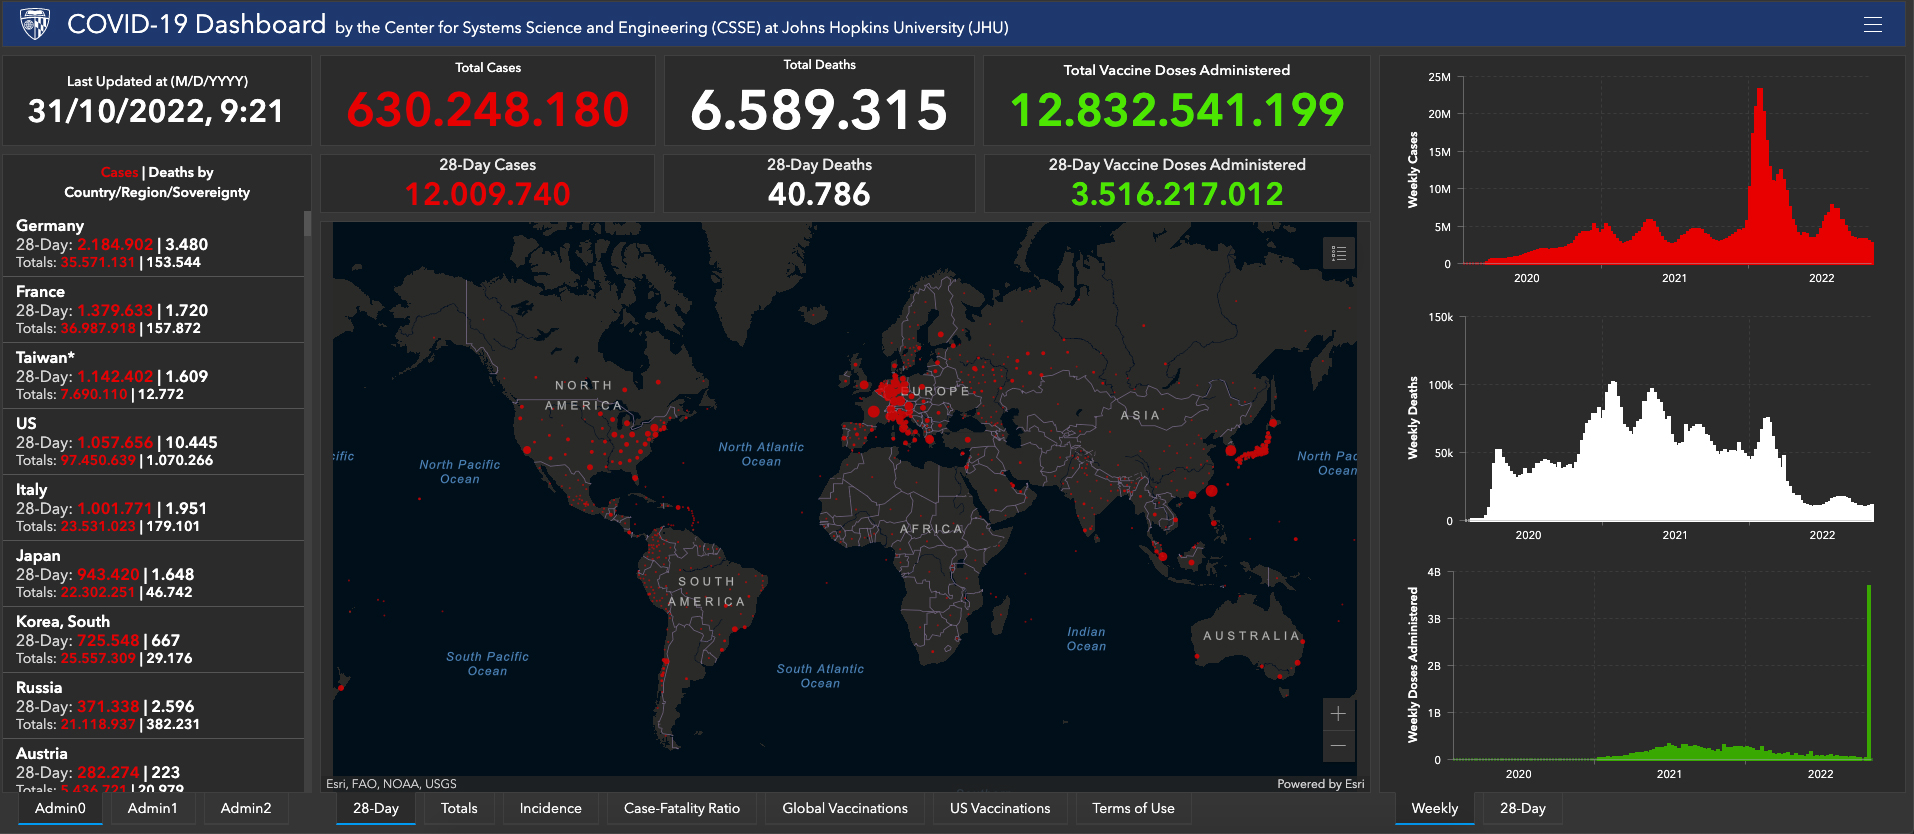This screenshot has width=1914, height=834.
Task: Click the Weekly Doses Administered green chart
Action: tap(1662, 666)
